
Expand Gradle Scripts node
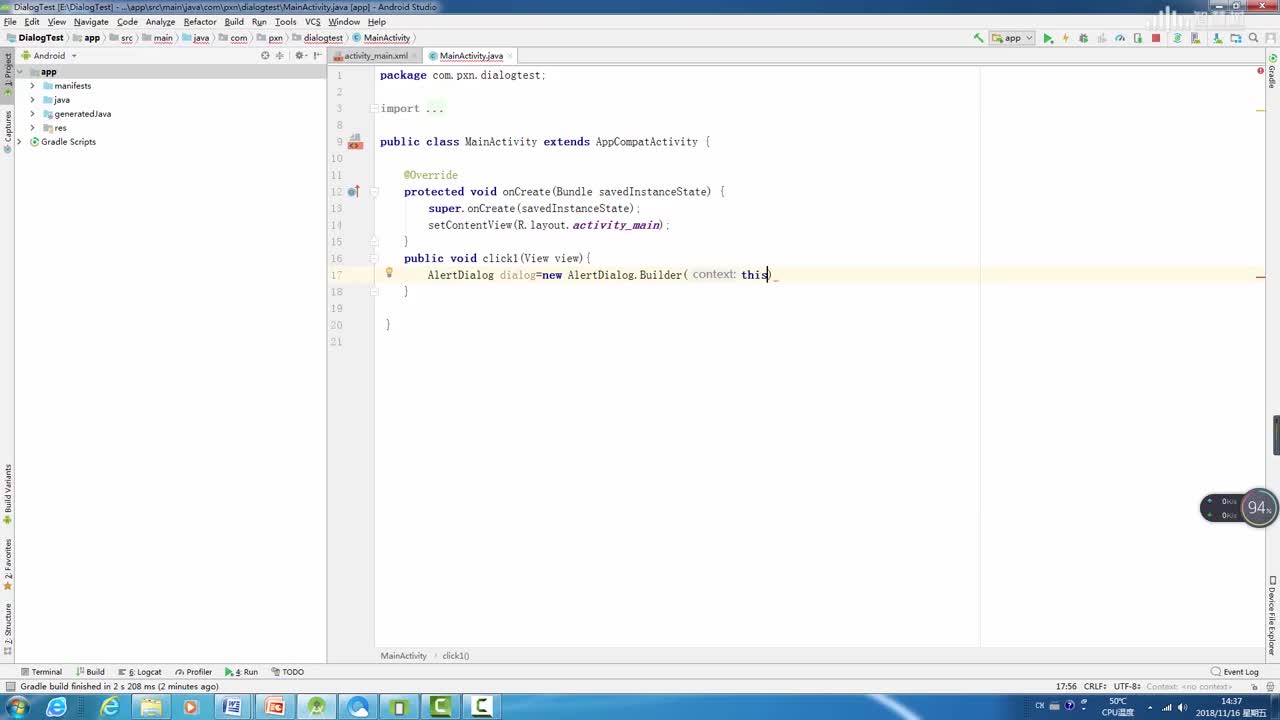click(19, 142)
